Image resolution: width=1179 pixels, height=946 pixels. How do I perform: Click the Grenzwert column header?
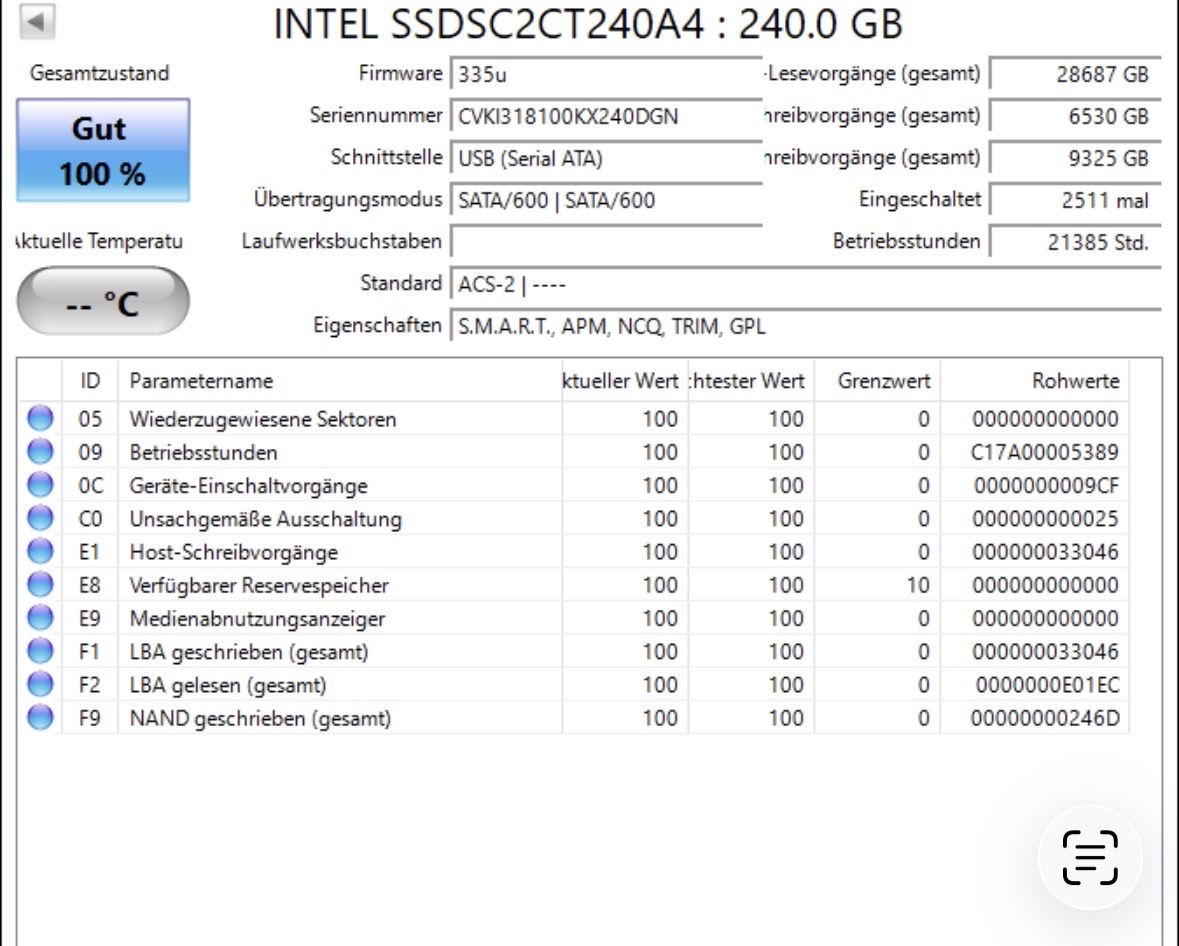click(x=877, y=381)
